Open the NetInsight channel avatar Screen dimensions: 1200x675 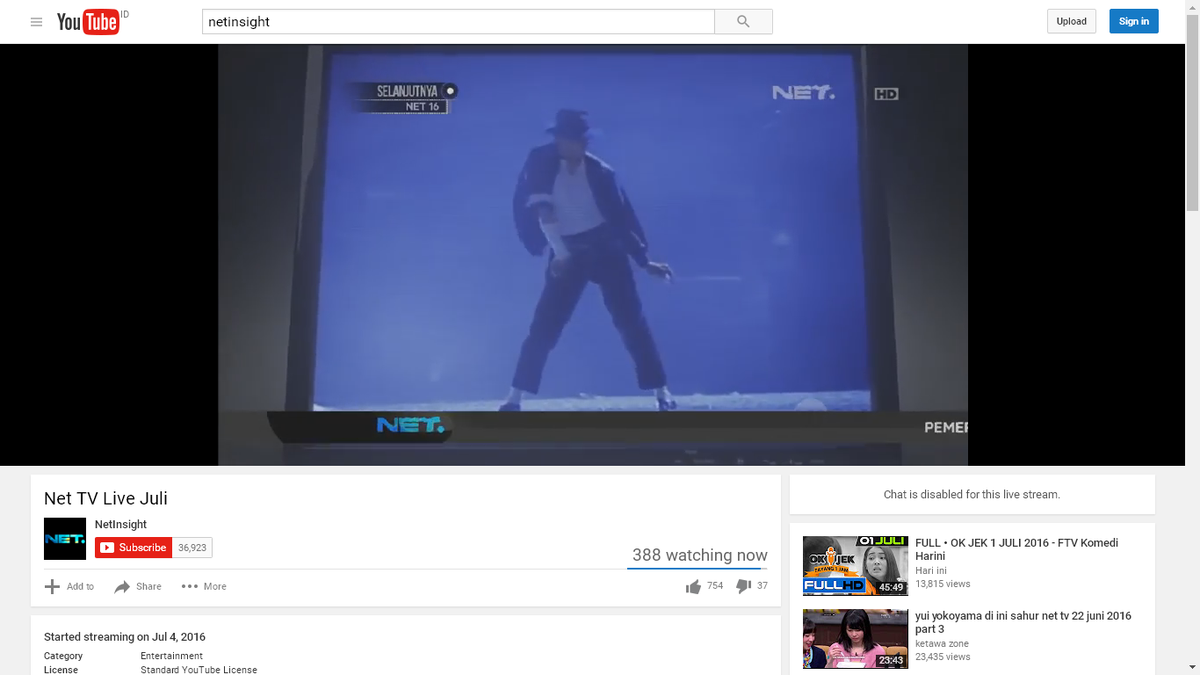[65, 538]
